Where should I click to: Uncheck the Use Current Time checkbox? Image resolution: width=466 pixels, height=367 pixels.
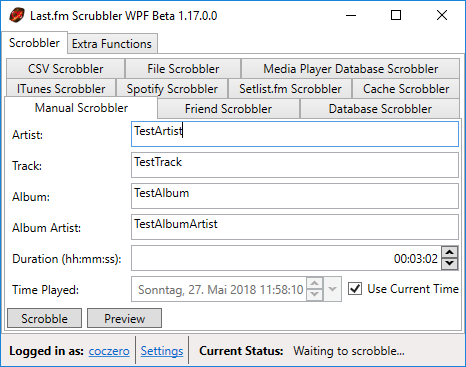click(x=355, y=289)
